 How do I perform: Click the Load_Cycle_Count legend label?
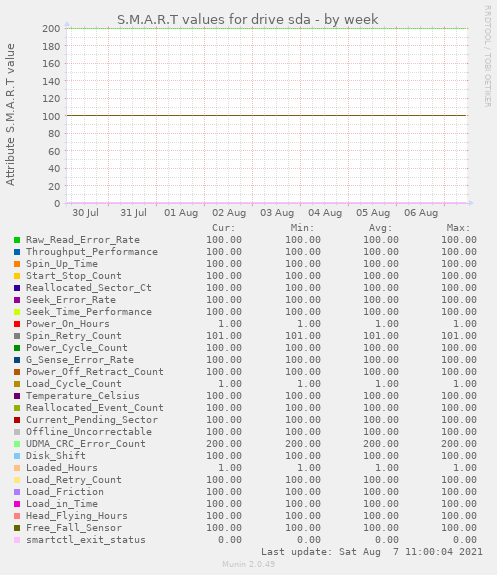click(x=73, y=384)
